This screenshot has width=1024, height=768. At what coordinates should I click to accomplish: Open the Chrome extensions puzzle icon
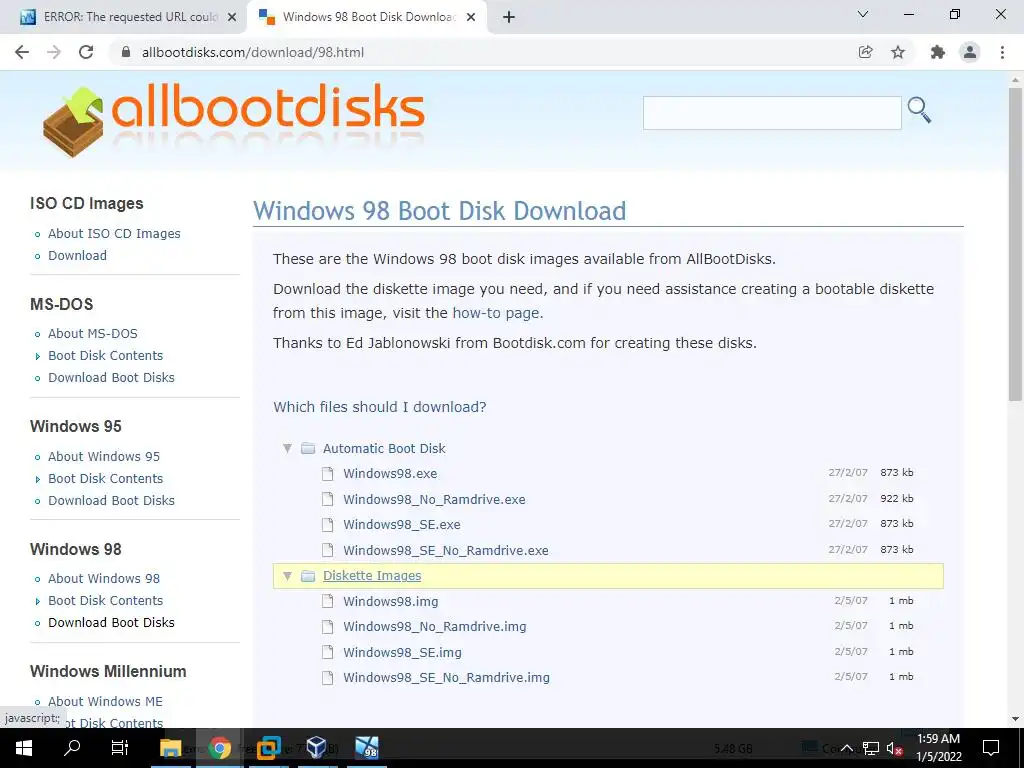click(x=938, y=52)
